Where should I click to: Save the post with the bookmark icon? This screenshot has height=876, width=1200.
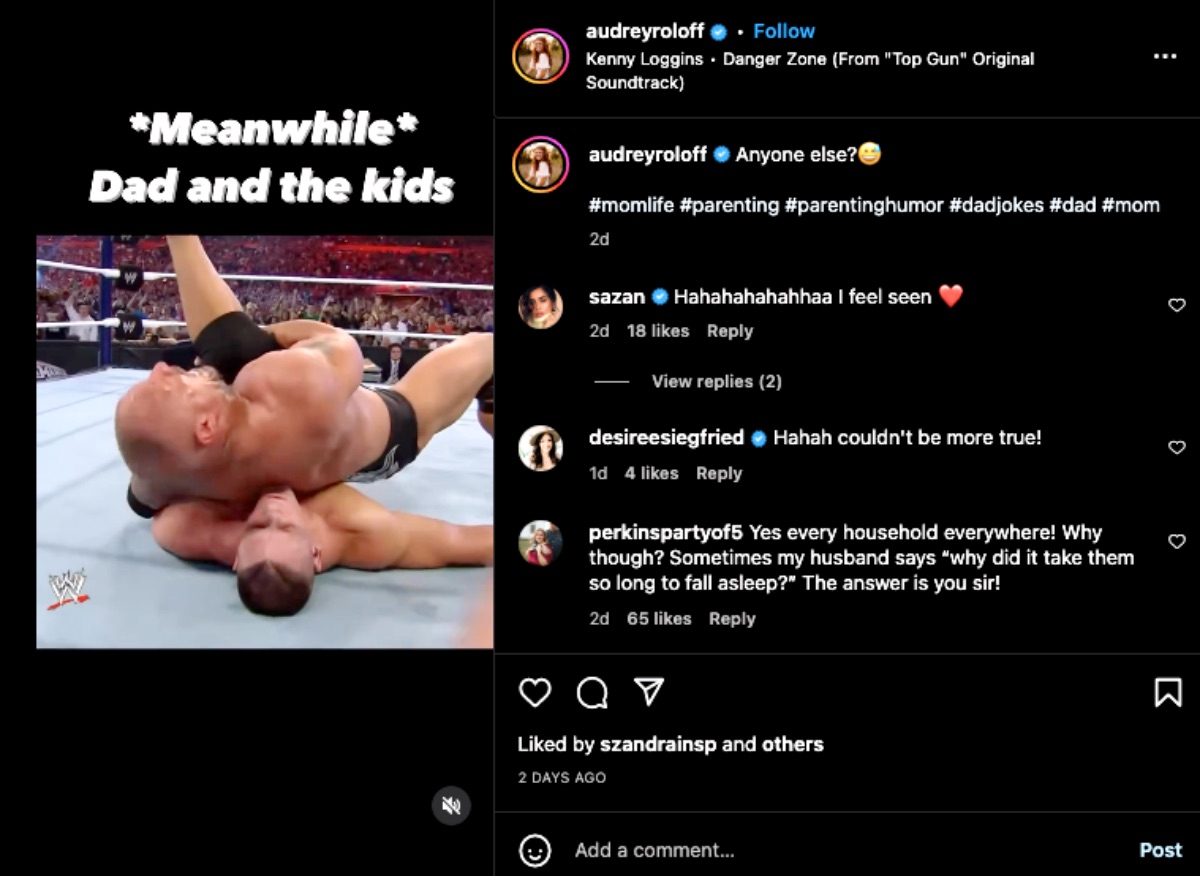[x=1168, y=693]
